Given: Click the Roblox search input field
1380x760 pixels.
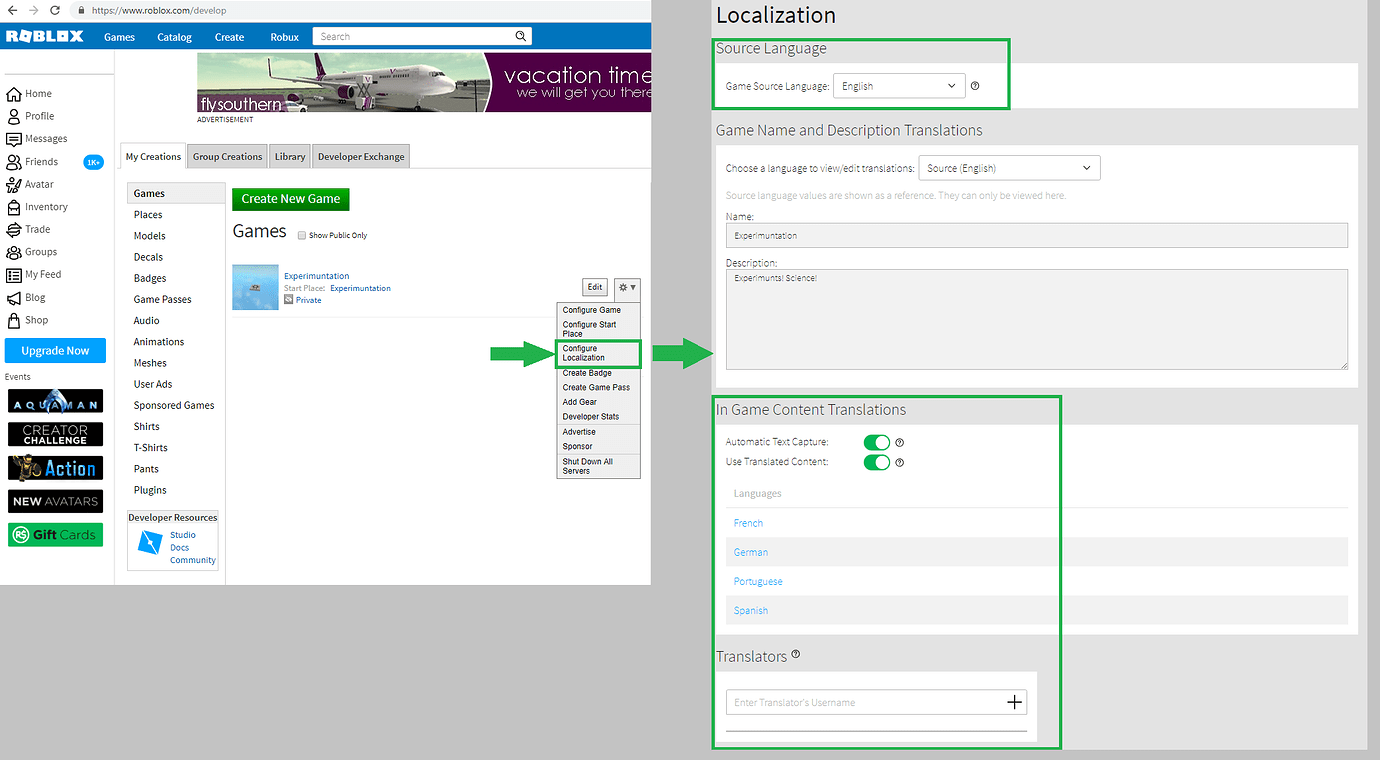Looking at the screenshot, I should [413, 36].
